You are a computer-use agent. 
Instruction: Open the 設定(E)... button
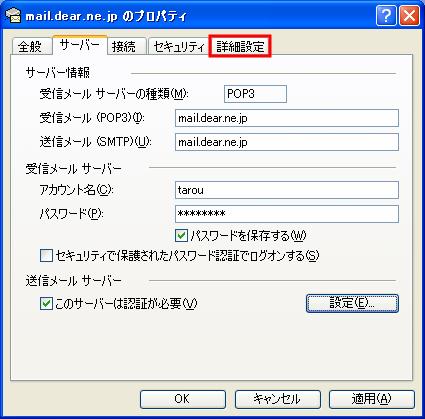352,303
